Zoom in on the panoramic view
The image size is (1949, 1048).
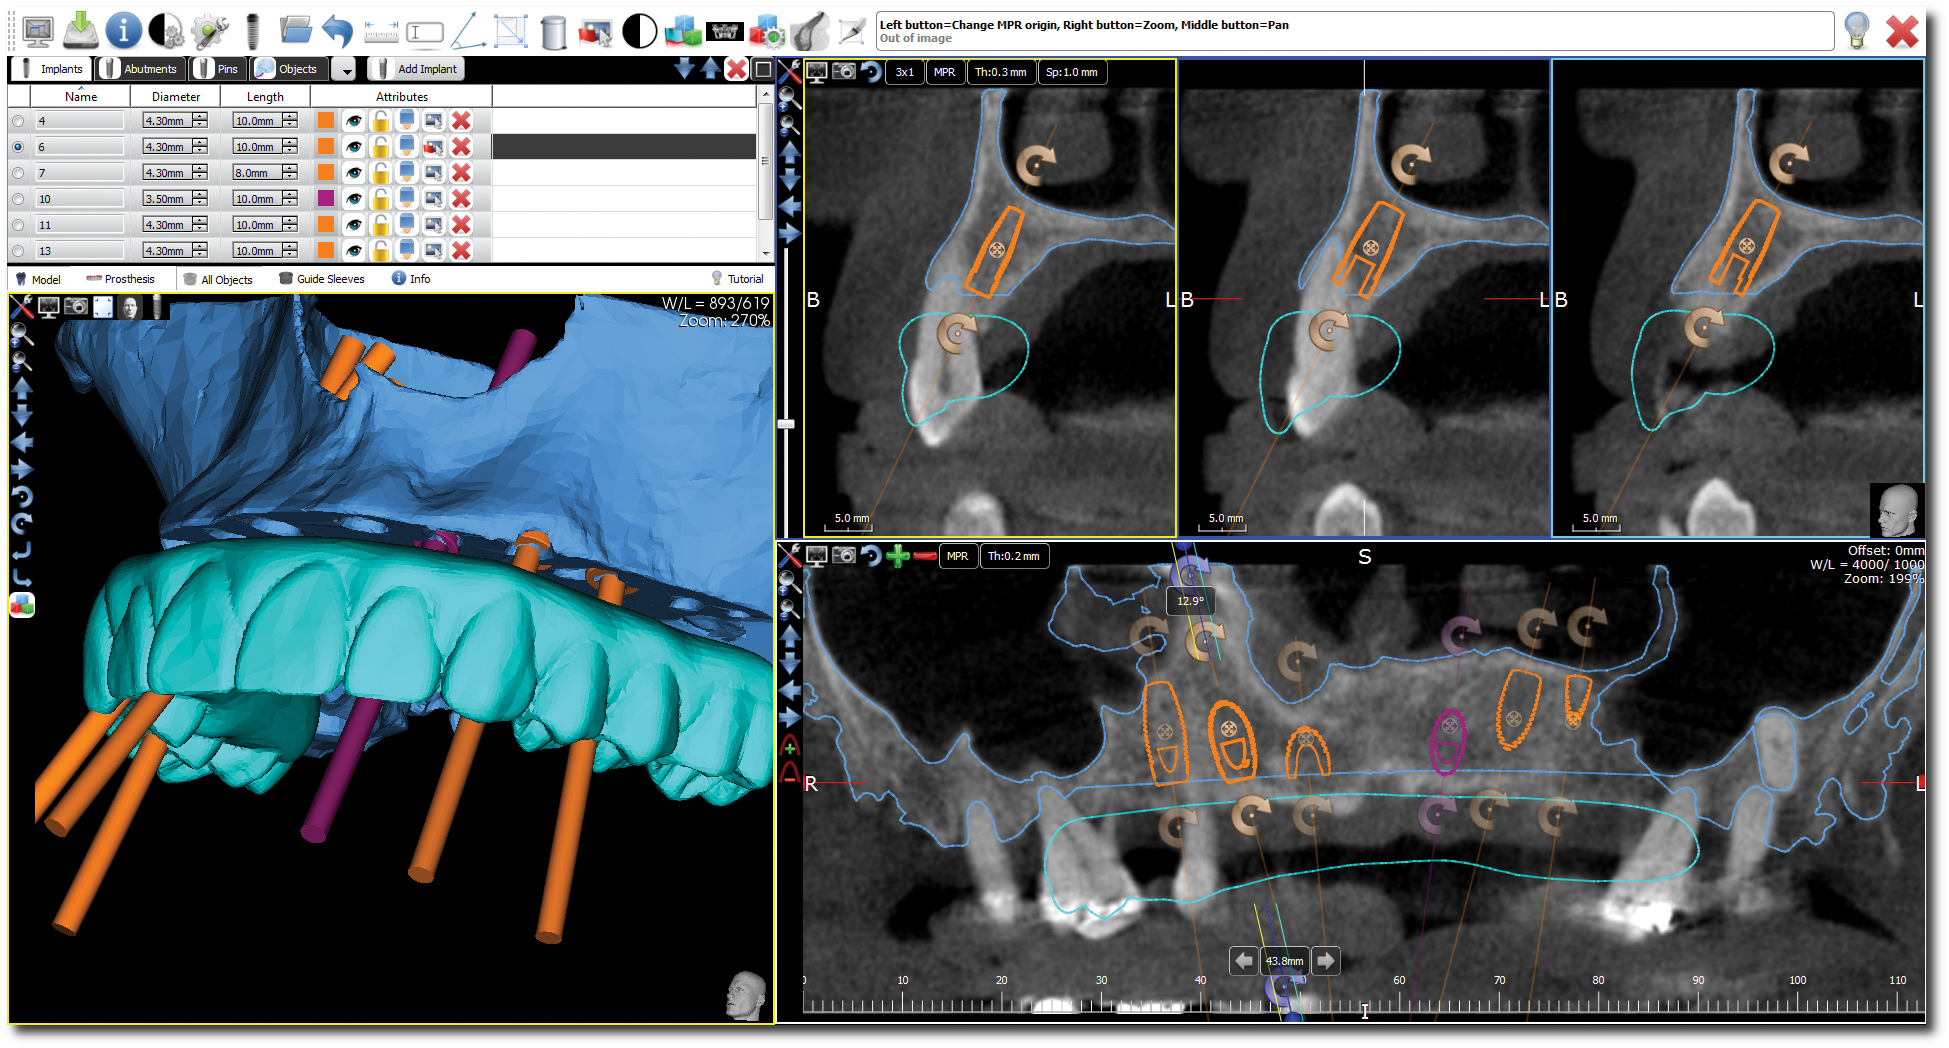[x=790, y=580]
